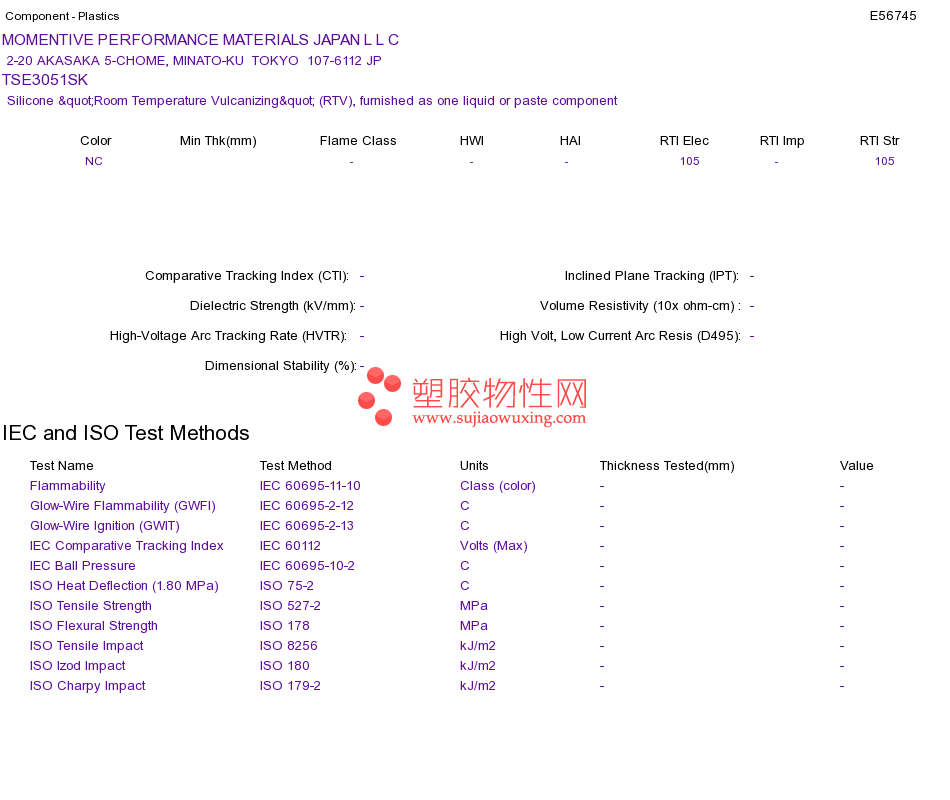Click the RTI Str column header
This screenshot has height=800, width=950.
coord(879,141)
